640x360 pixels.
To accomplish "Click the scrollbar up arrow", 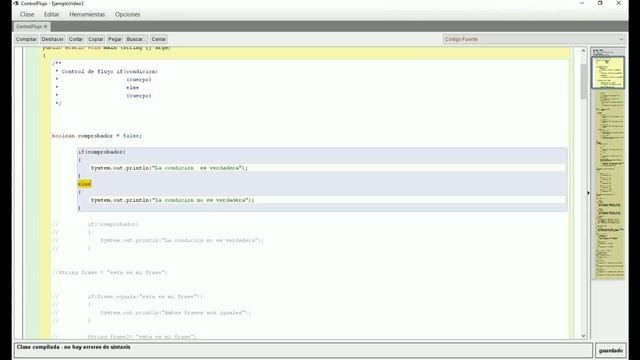I will [583, 51].
